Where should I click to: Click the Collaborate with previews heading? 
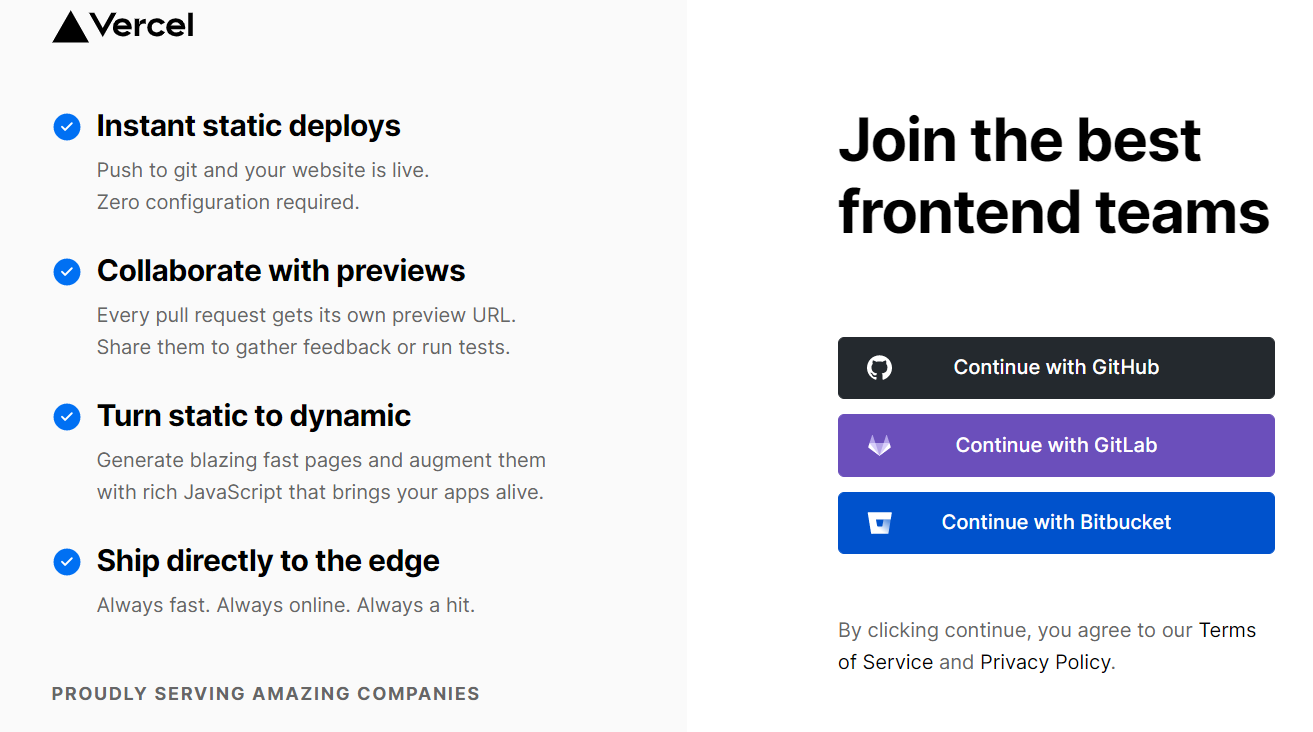(281, 271)
